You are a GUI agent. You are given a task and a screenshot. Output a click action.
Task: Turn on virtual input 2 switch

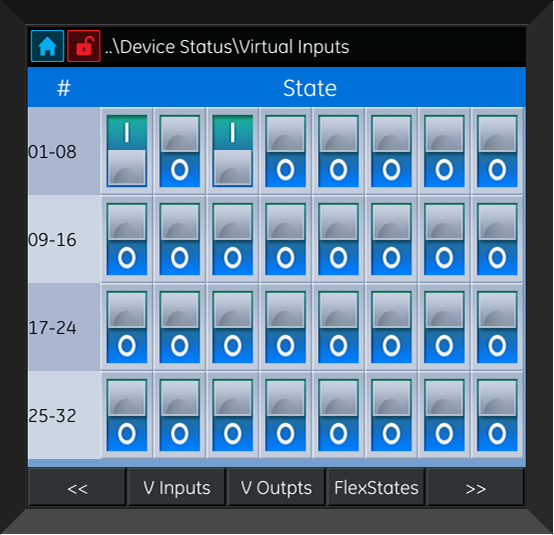click(180, 151)
